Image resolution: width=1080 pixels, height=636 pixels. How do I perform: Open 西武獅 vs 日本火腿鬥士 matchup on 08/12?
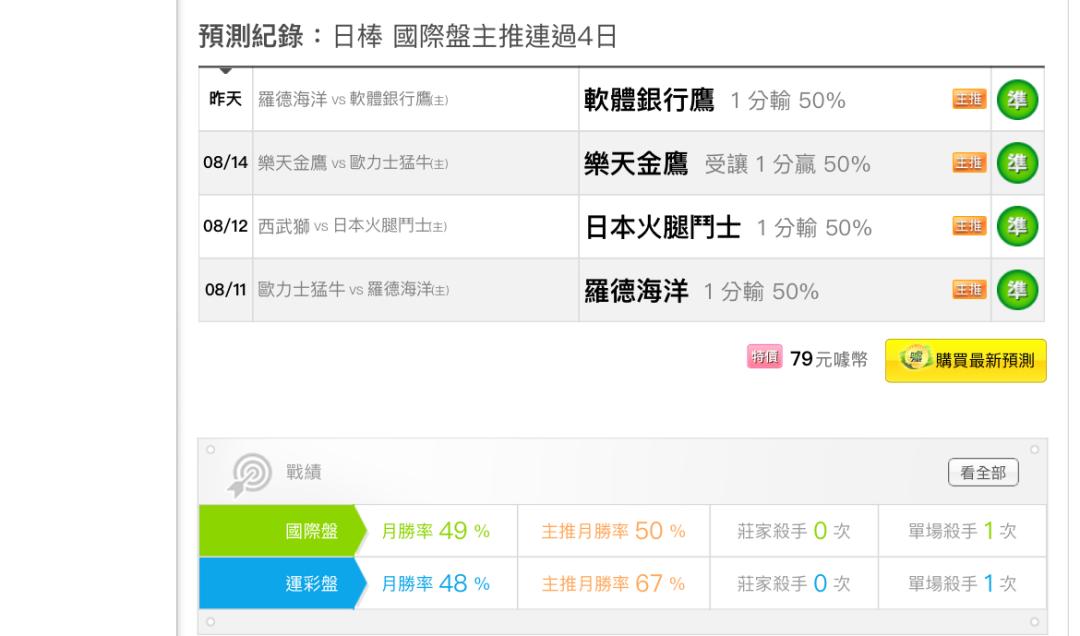(352, 226)
